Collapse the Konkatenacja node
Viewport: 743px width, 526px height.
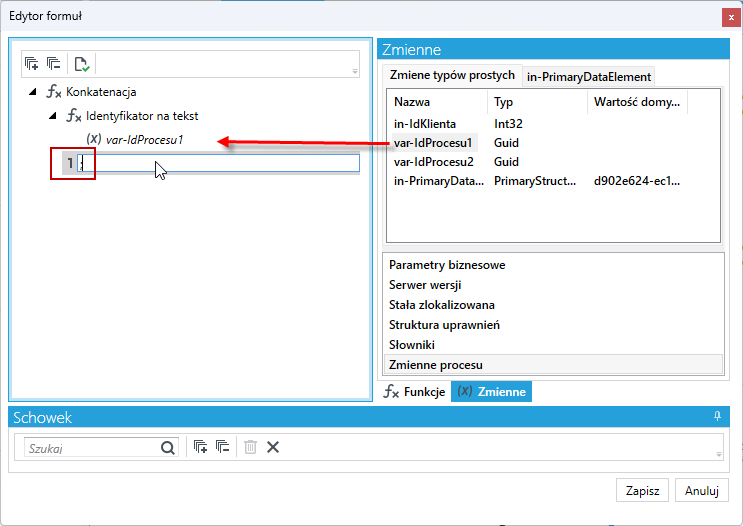point(33,92)
